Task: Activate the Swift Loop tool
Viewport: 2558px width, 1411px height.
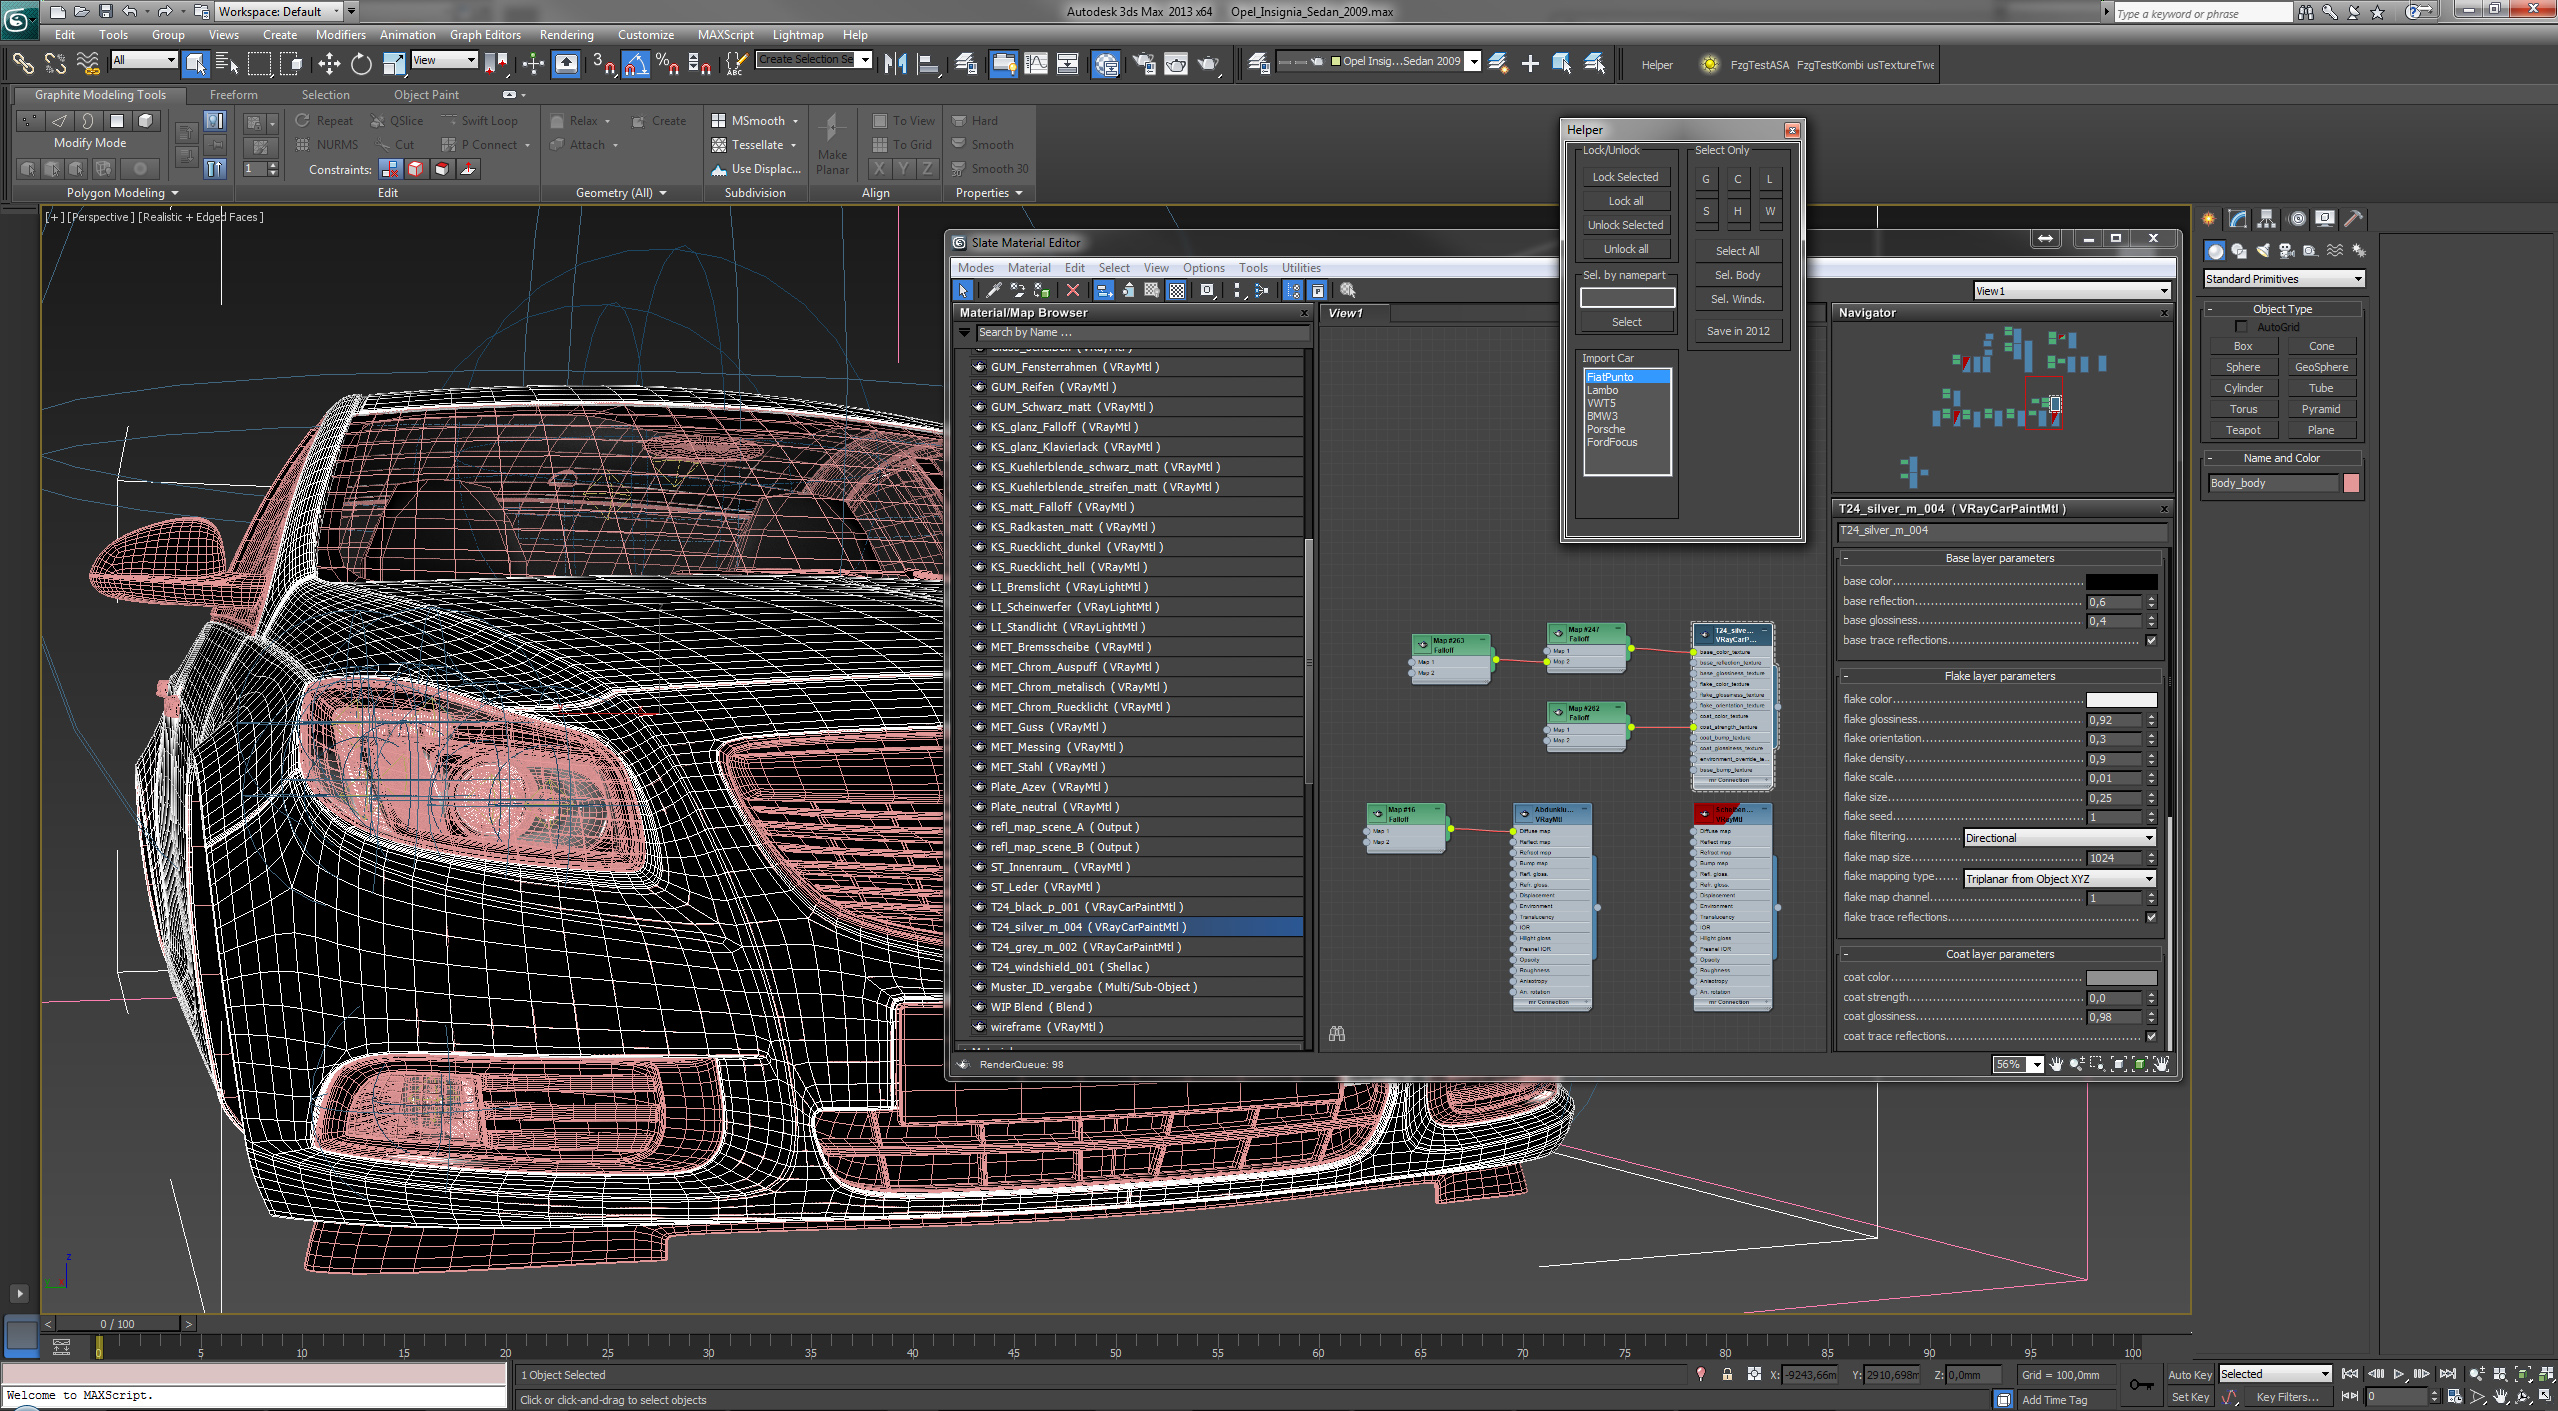Action: click(484, 120)
